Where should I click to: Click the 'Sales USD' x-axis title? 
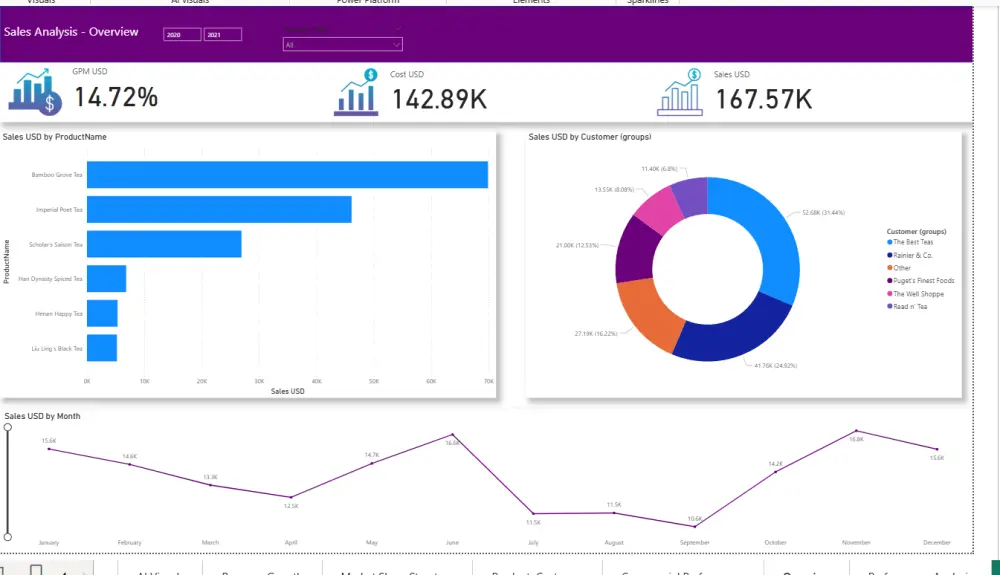coord(288,391)
